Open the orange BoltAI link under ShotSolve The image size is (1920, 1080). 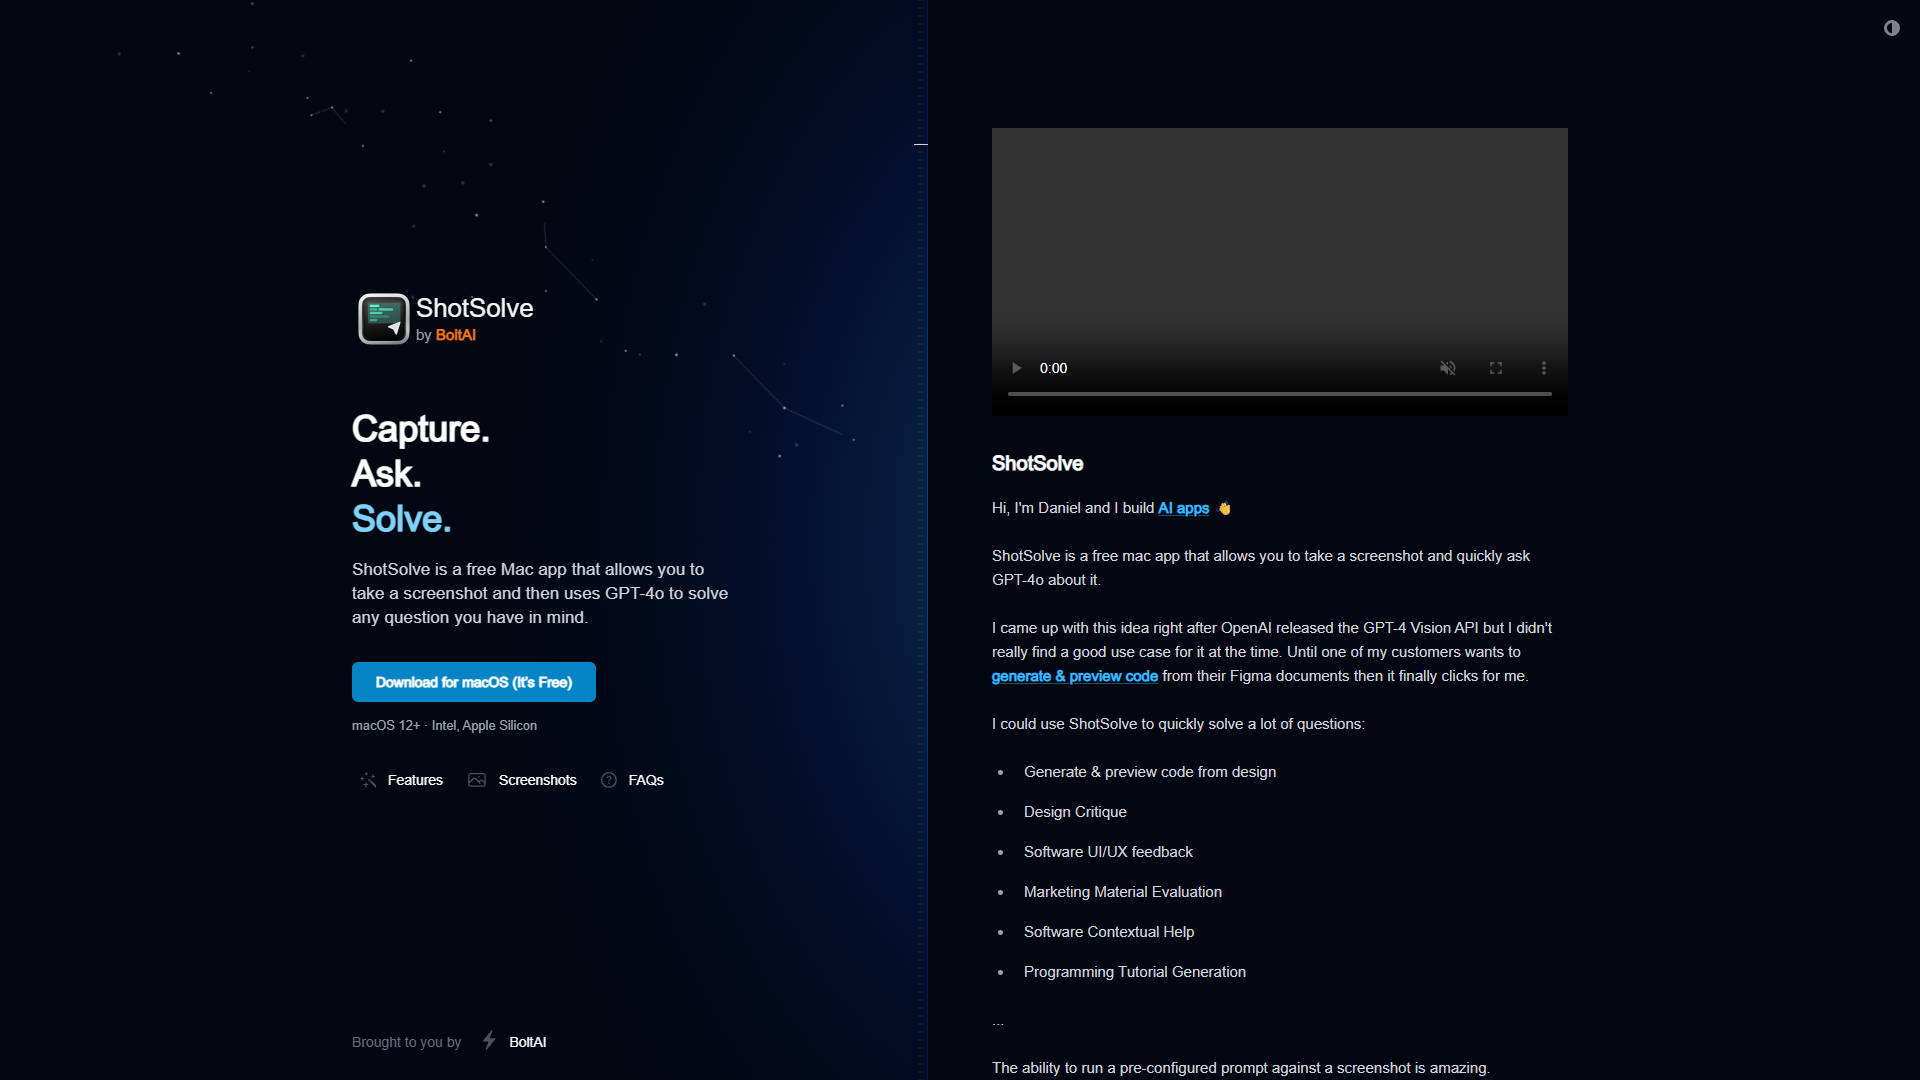(456, 335)
